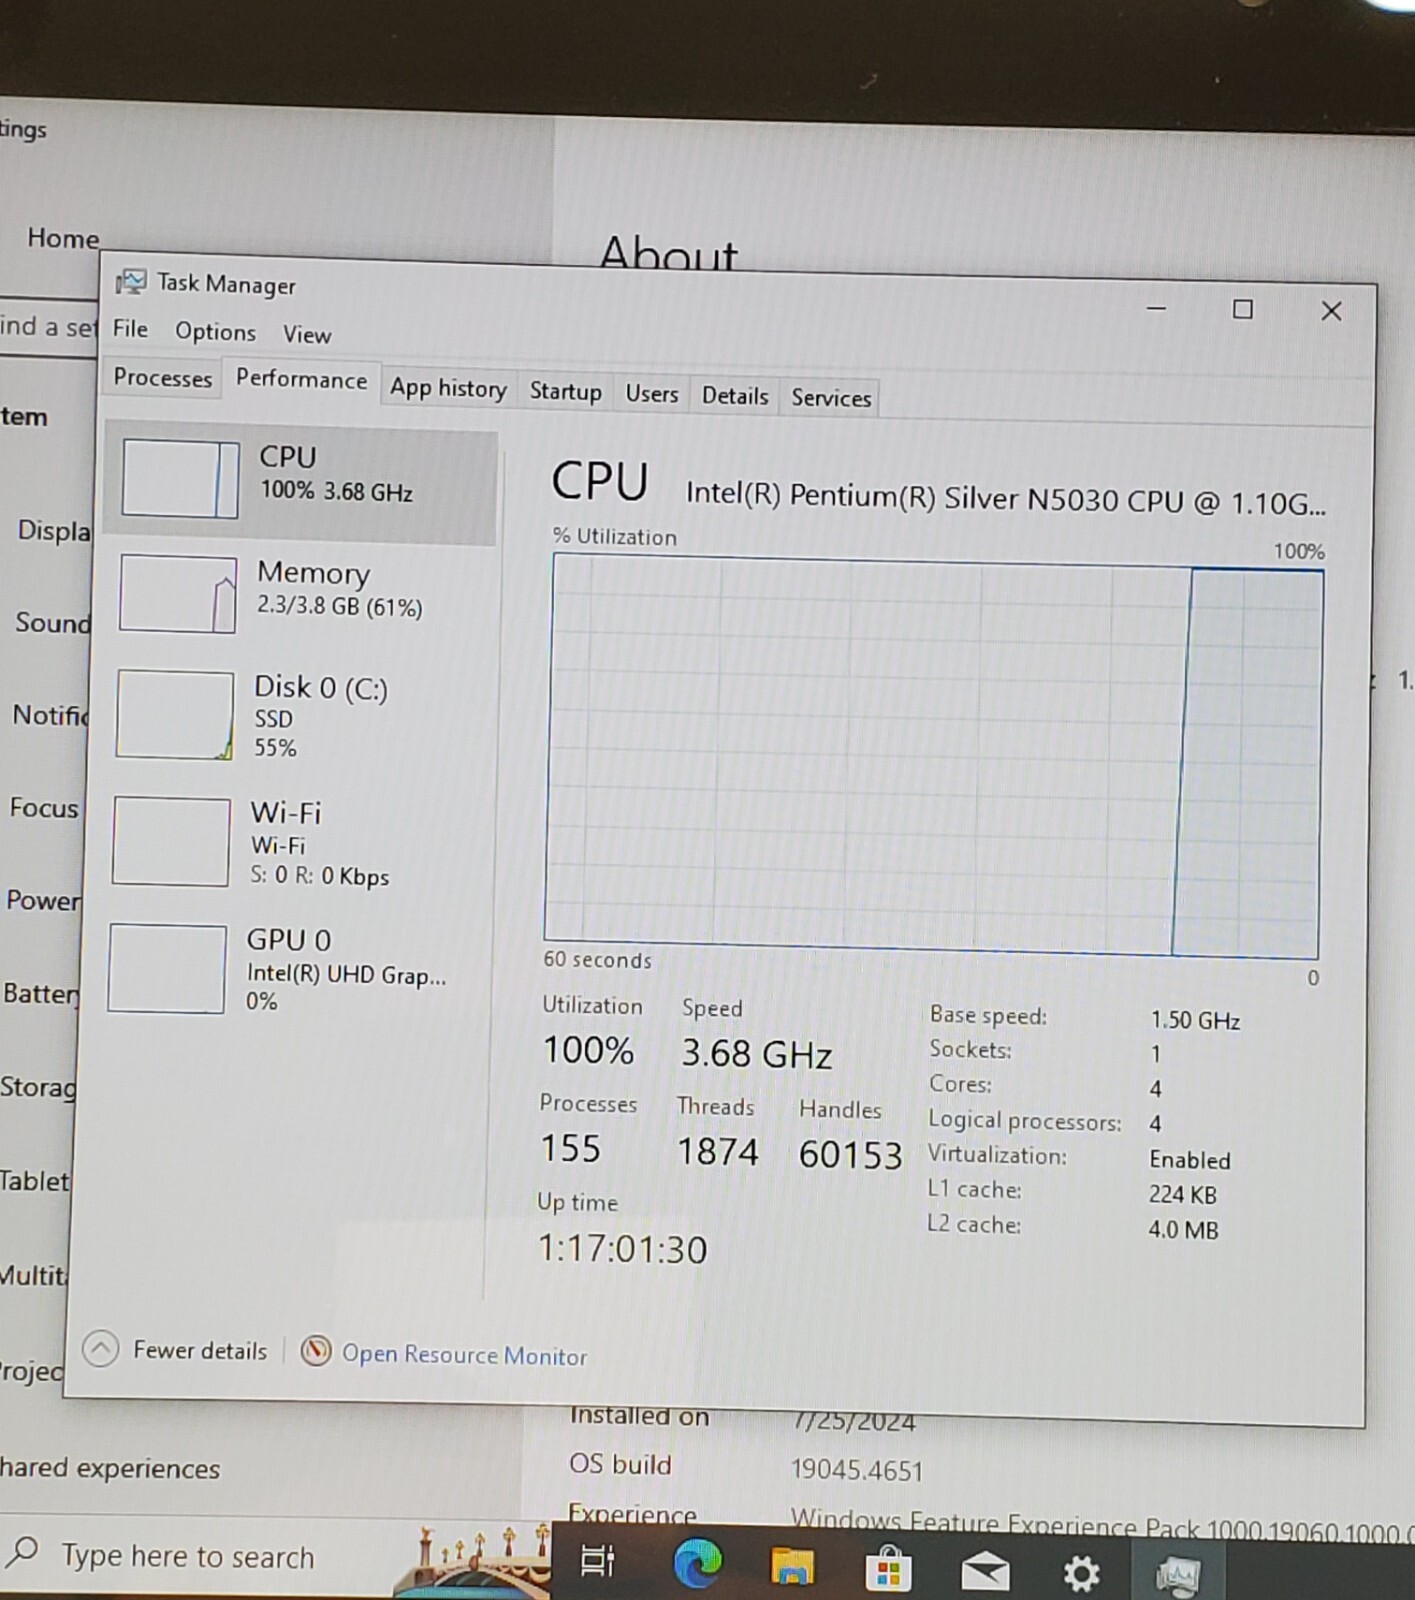
Task: Maximize the Task Manager window
Action: tap(1242, 310)
